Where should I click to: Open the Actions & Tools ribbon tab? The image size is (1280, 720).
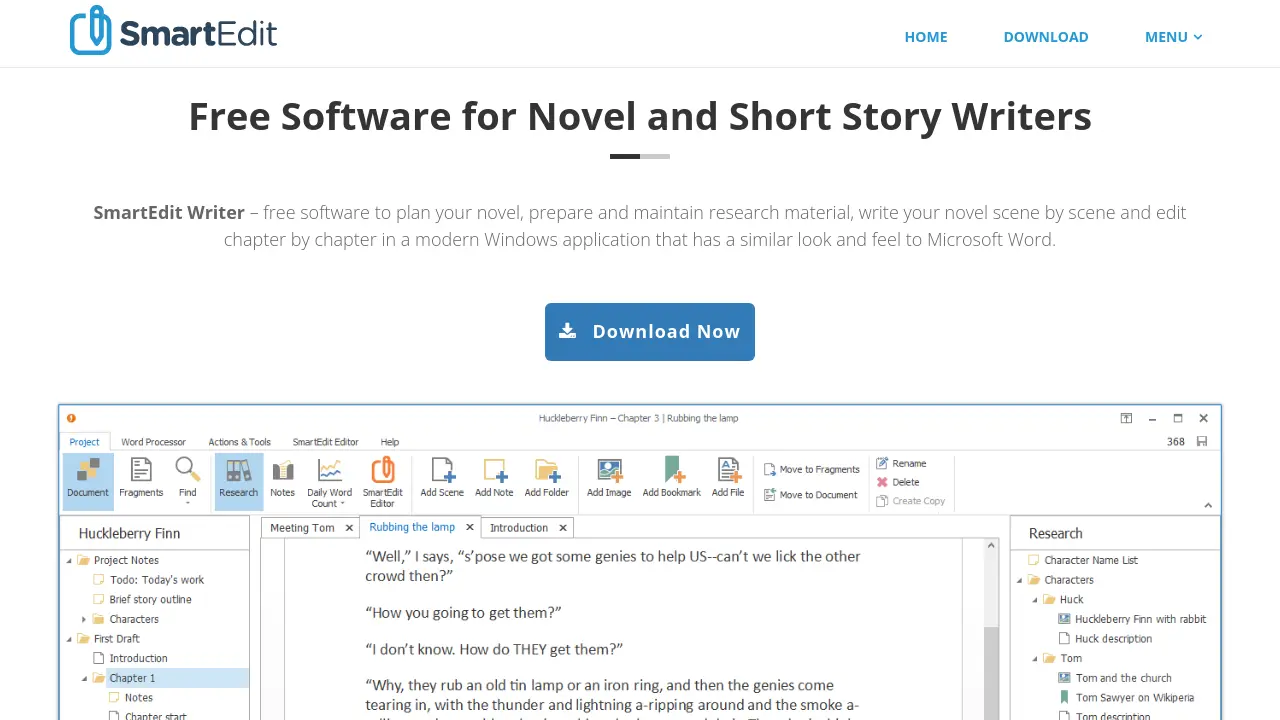(x=239, y=442)
